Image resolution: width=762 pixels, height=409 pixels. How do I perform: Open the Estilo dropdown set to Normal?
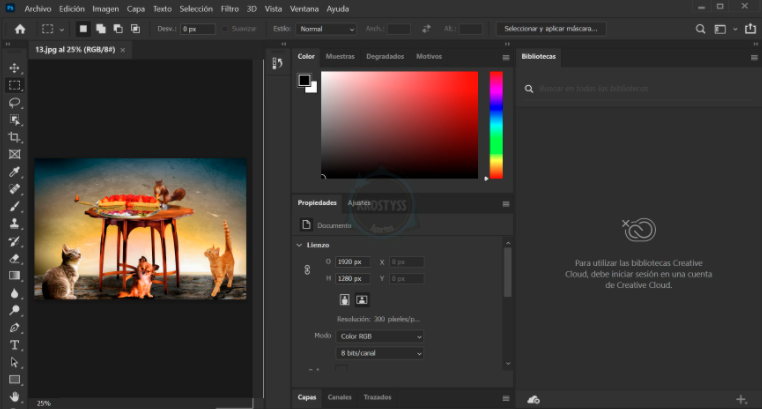(326, 29)
